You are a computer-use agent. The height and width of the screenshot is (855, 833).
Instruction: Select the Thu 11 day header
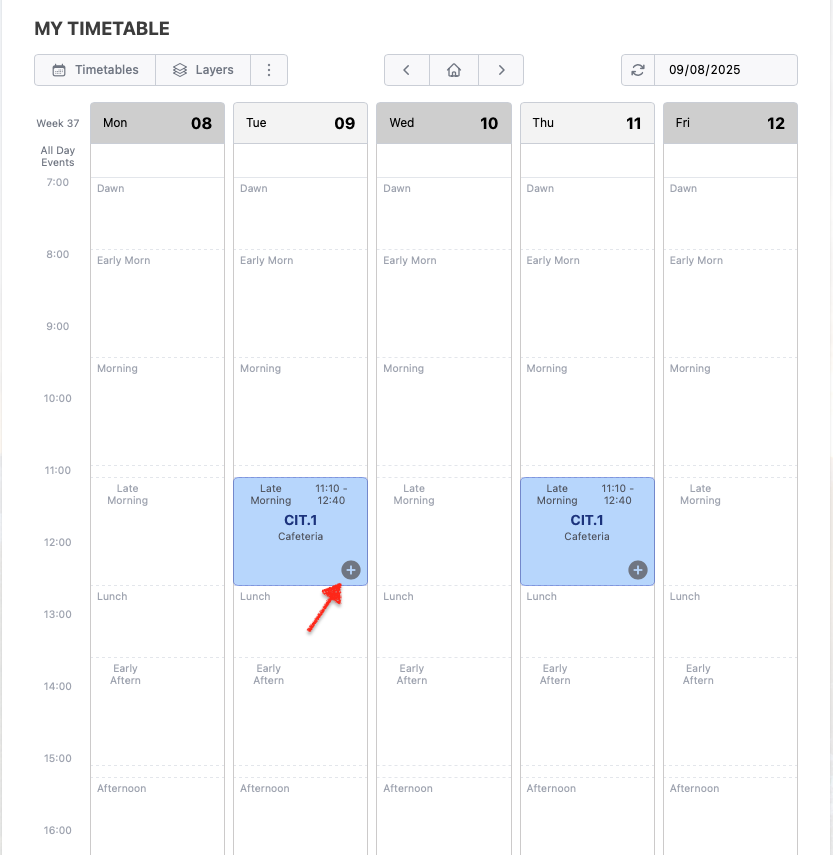click(x=587, y=123)
